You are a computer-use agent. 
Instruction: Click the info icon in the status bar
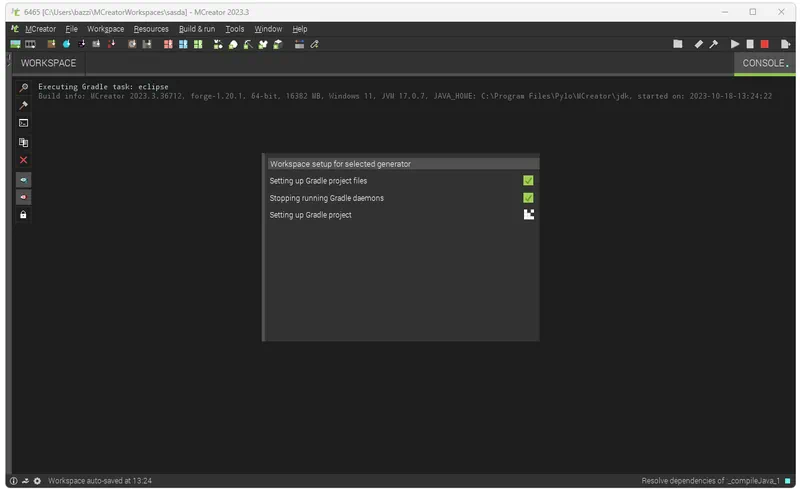14,481
